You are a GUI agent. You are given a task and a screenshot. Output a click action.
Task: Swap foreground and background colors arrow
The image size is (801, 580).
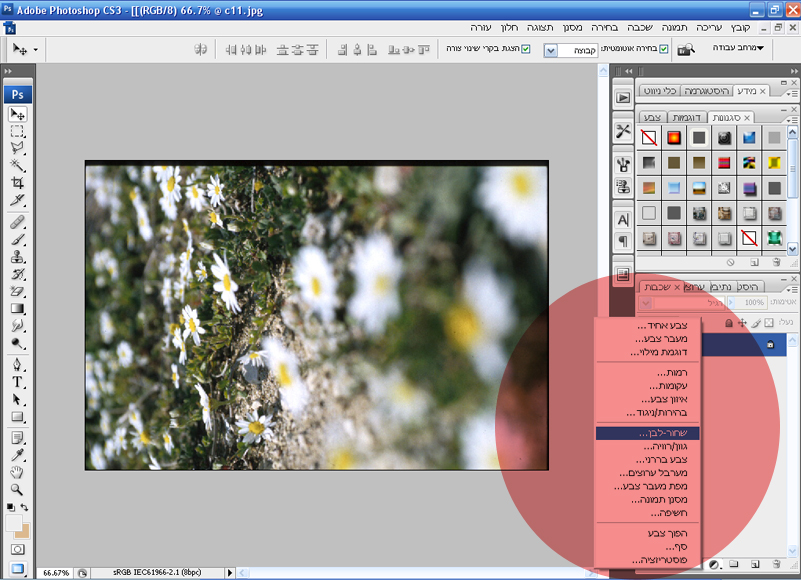(x=24, y=507)
